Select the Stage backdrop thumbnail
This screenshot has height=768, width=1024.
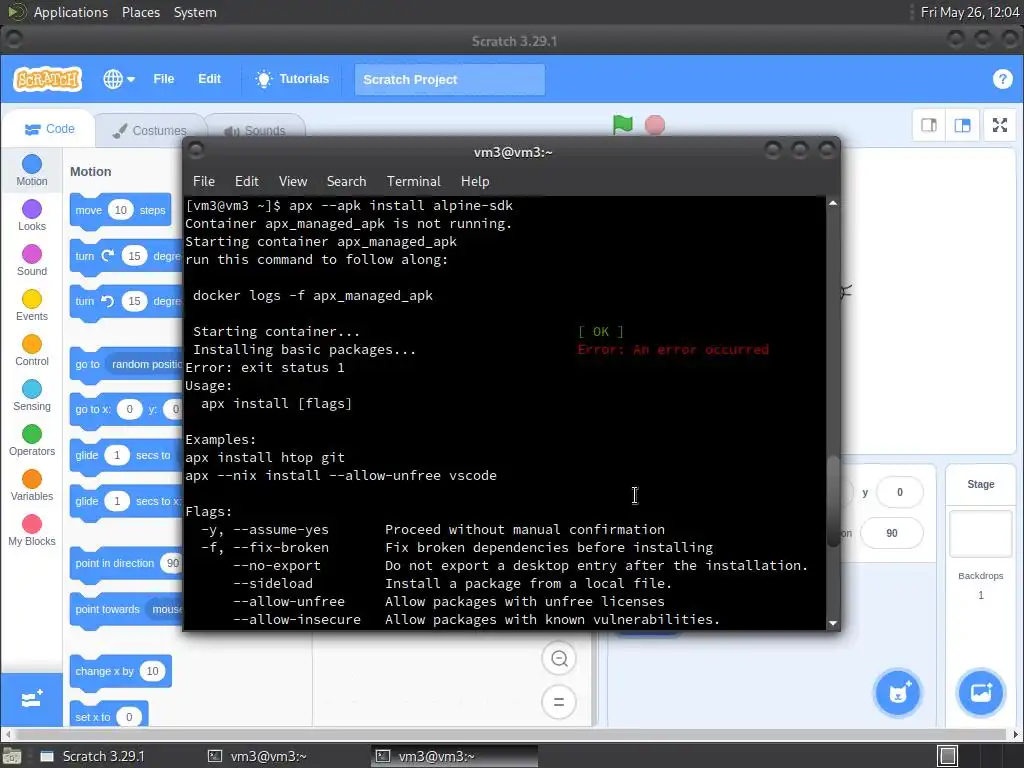980,534
